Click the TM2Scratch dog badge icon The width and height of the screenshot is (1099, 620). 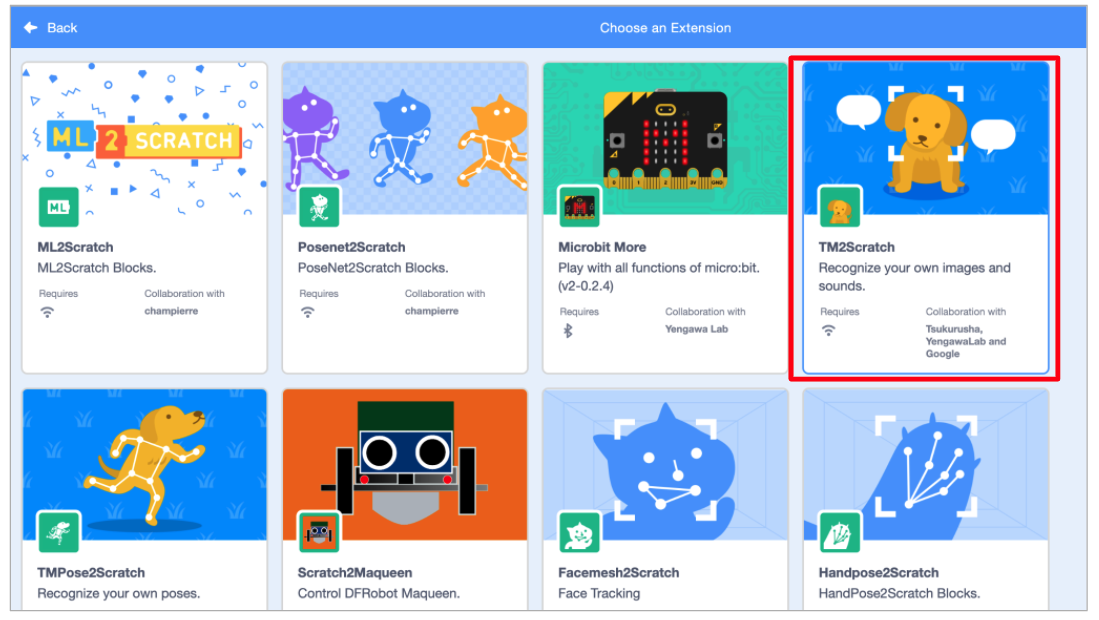(x=840, y=207)
